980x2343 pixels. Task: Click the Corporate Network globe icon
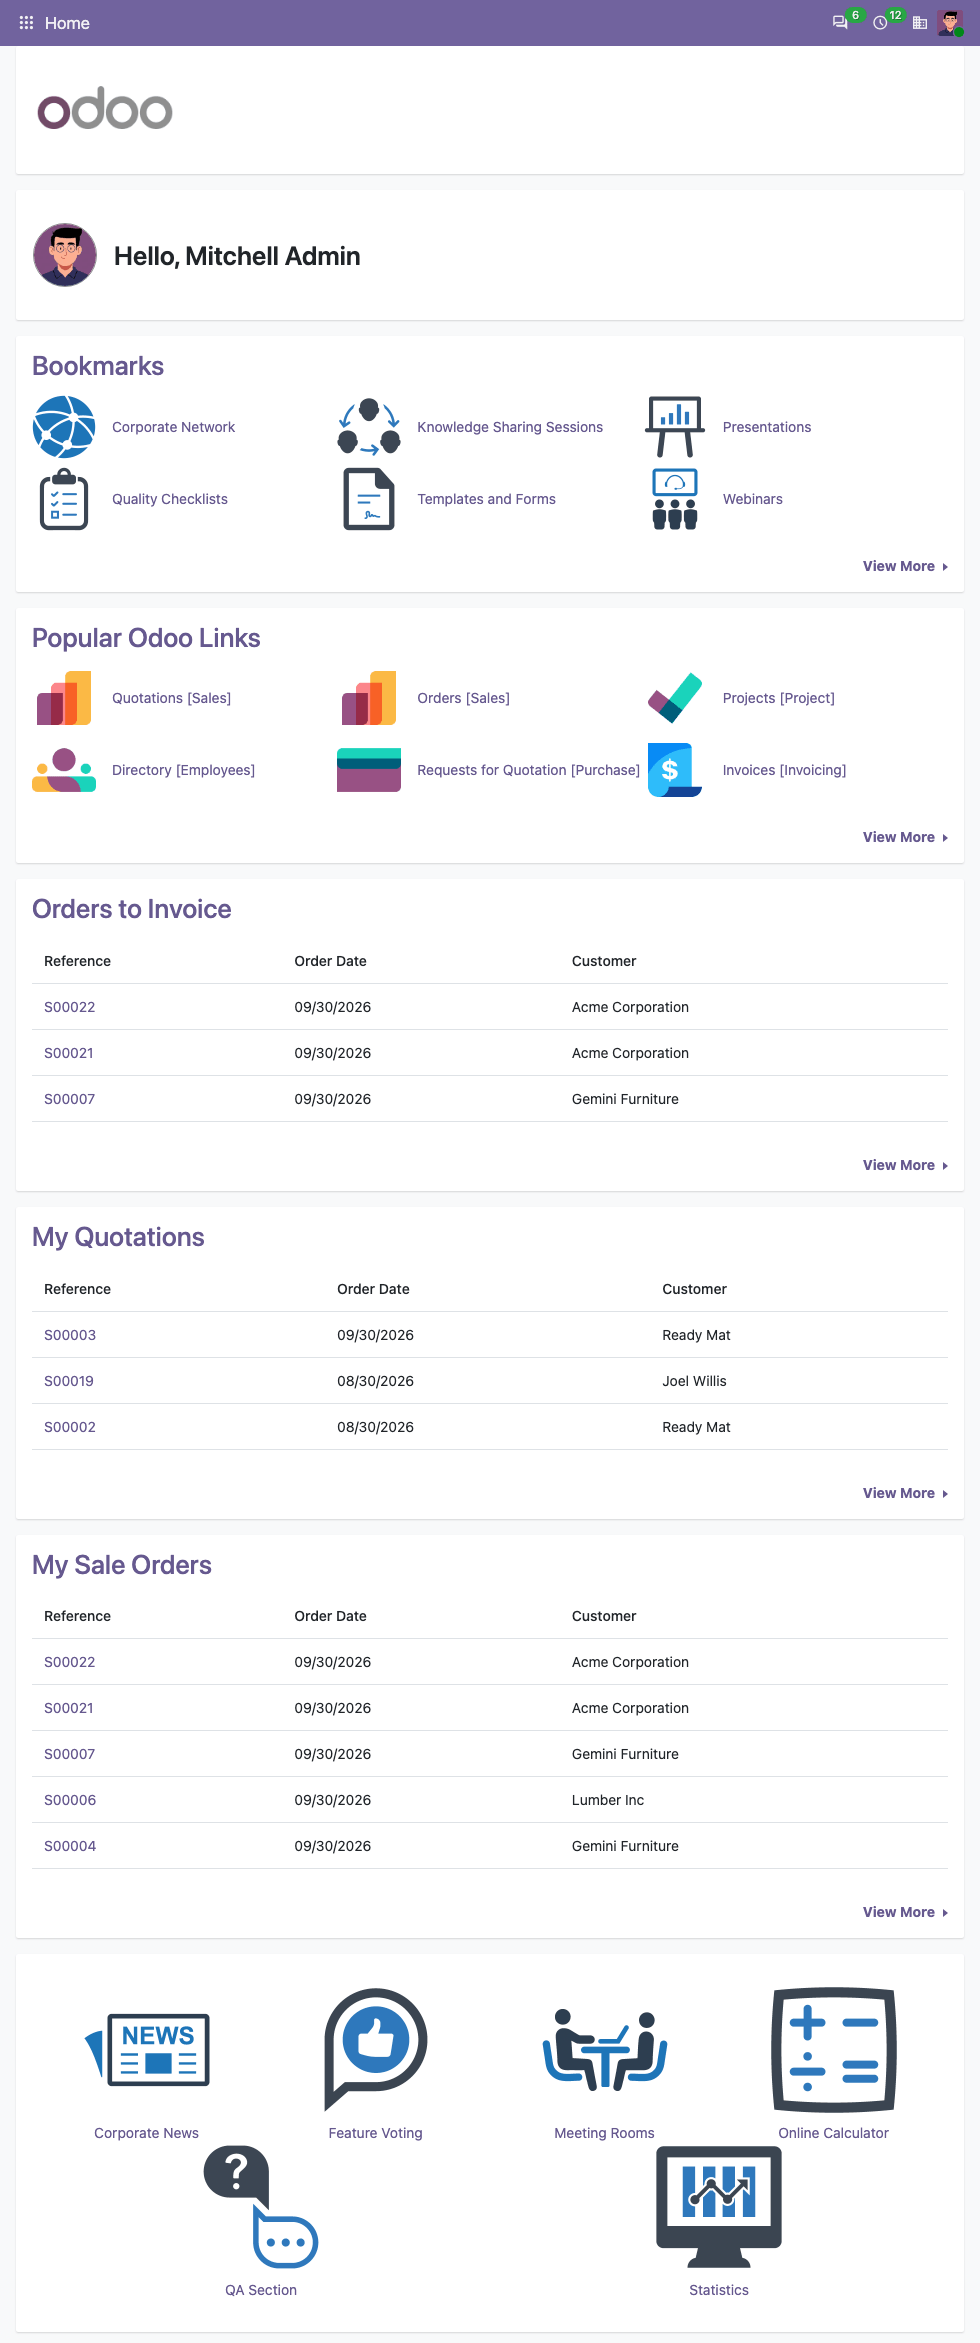64,427
